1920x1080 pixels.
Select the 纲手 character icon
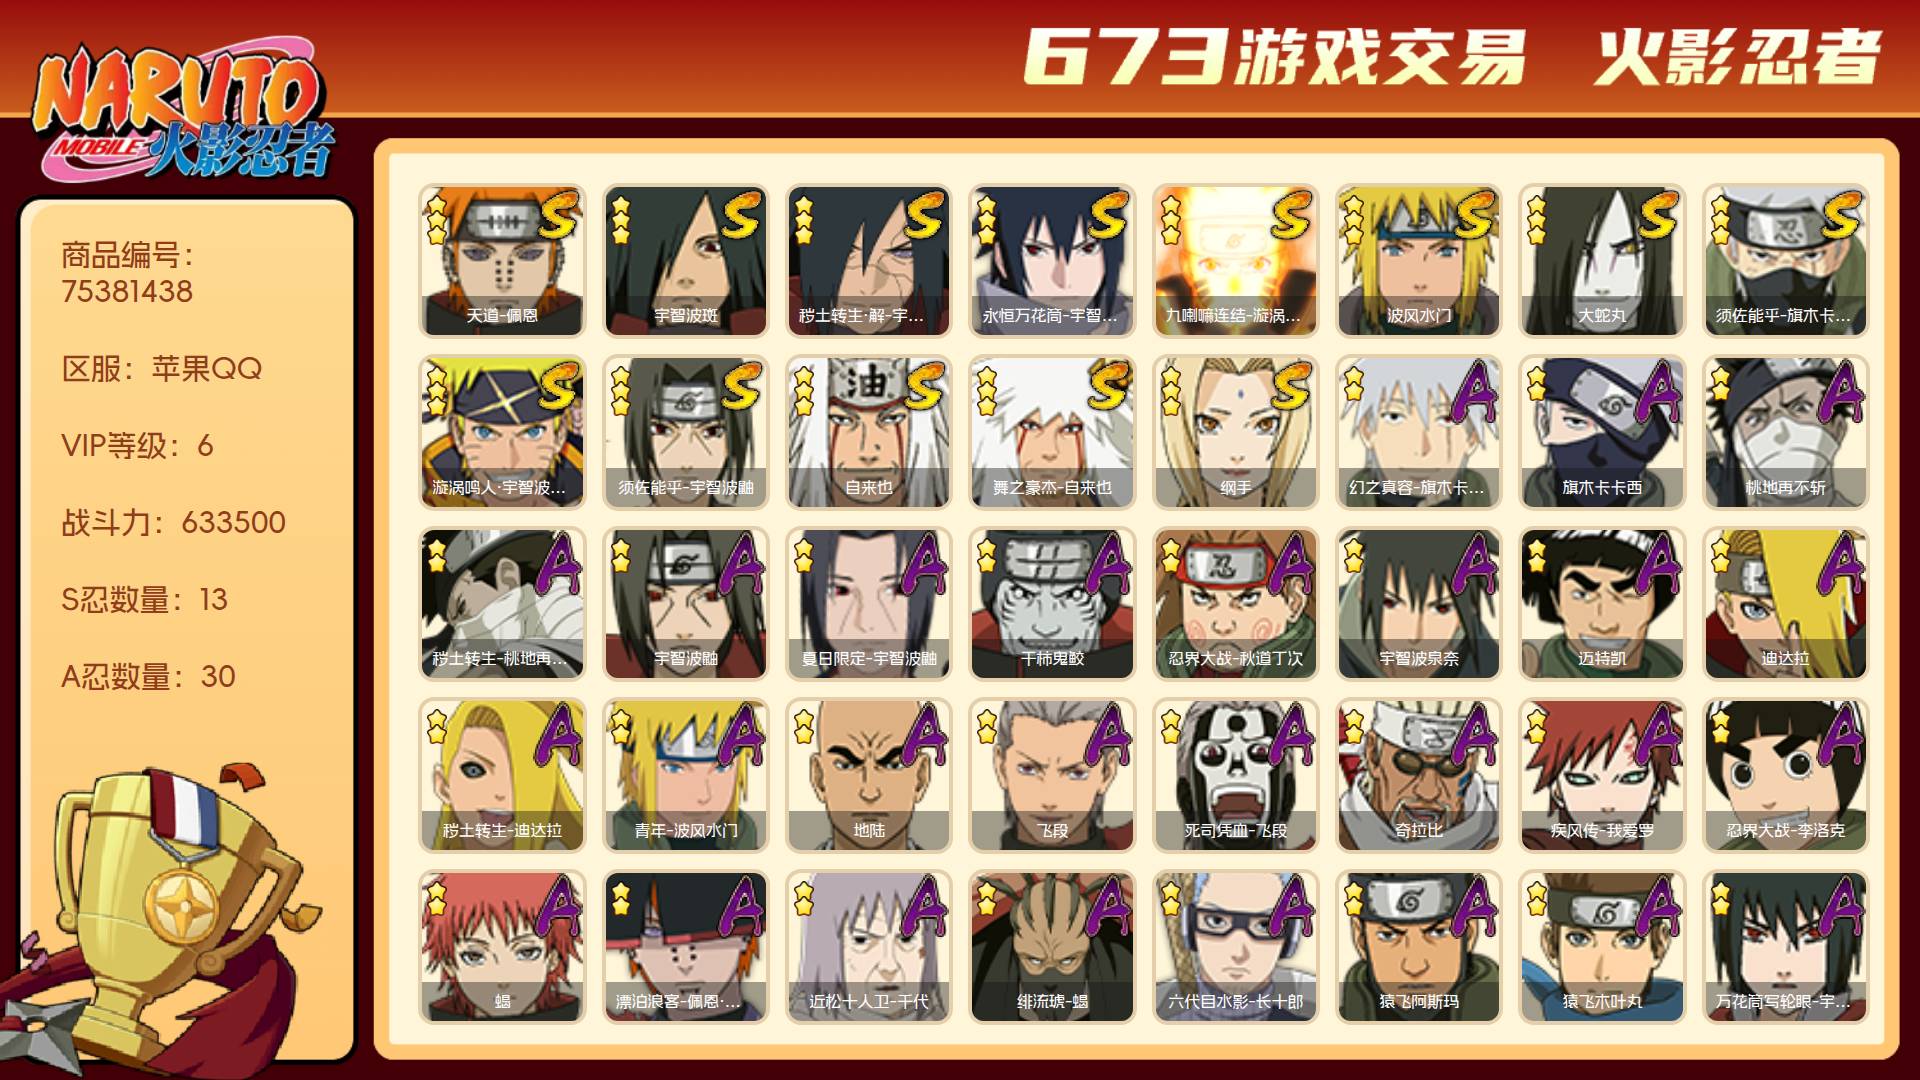[1236, 432]
